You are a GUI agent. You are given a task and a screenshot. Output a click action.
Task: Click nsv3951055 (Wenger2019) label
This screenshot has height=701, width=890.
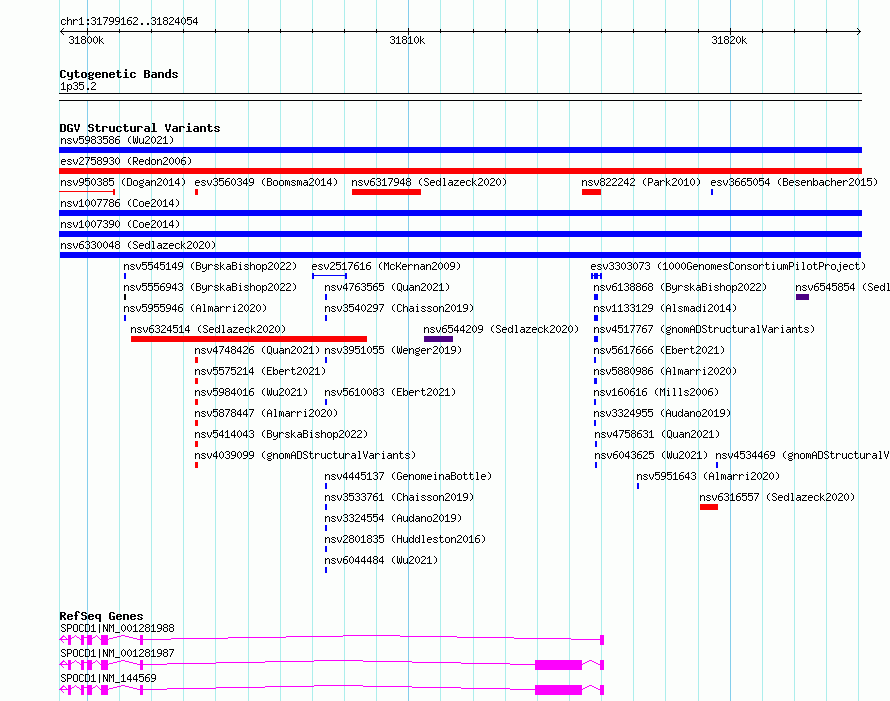[393, 350]
